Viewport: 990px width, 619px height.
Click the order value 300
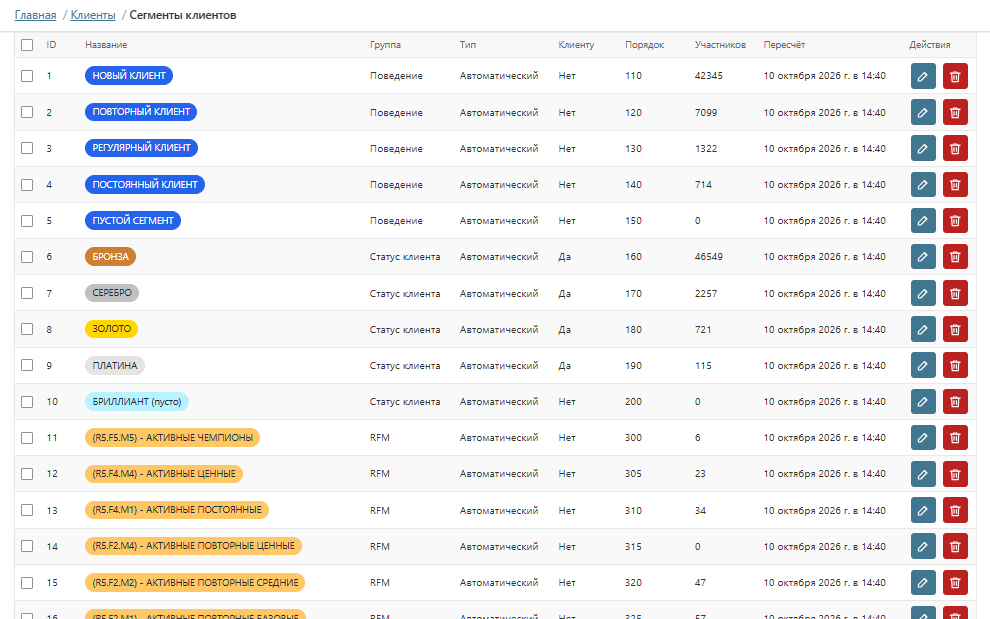click(x=633, y=437)
